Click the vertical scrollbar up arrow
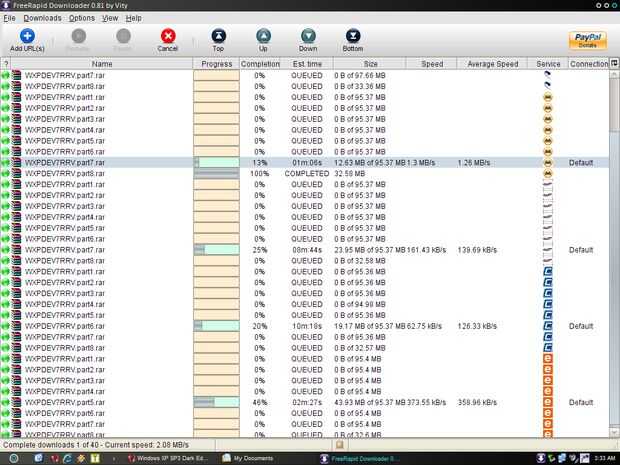 [614, 74]
